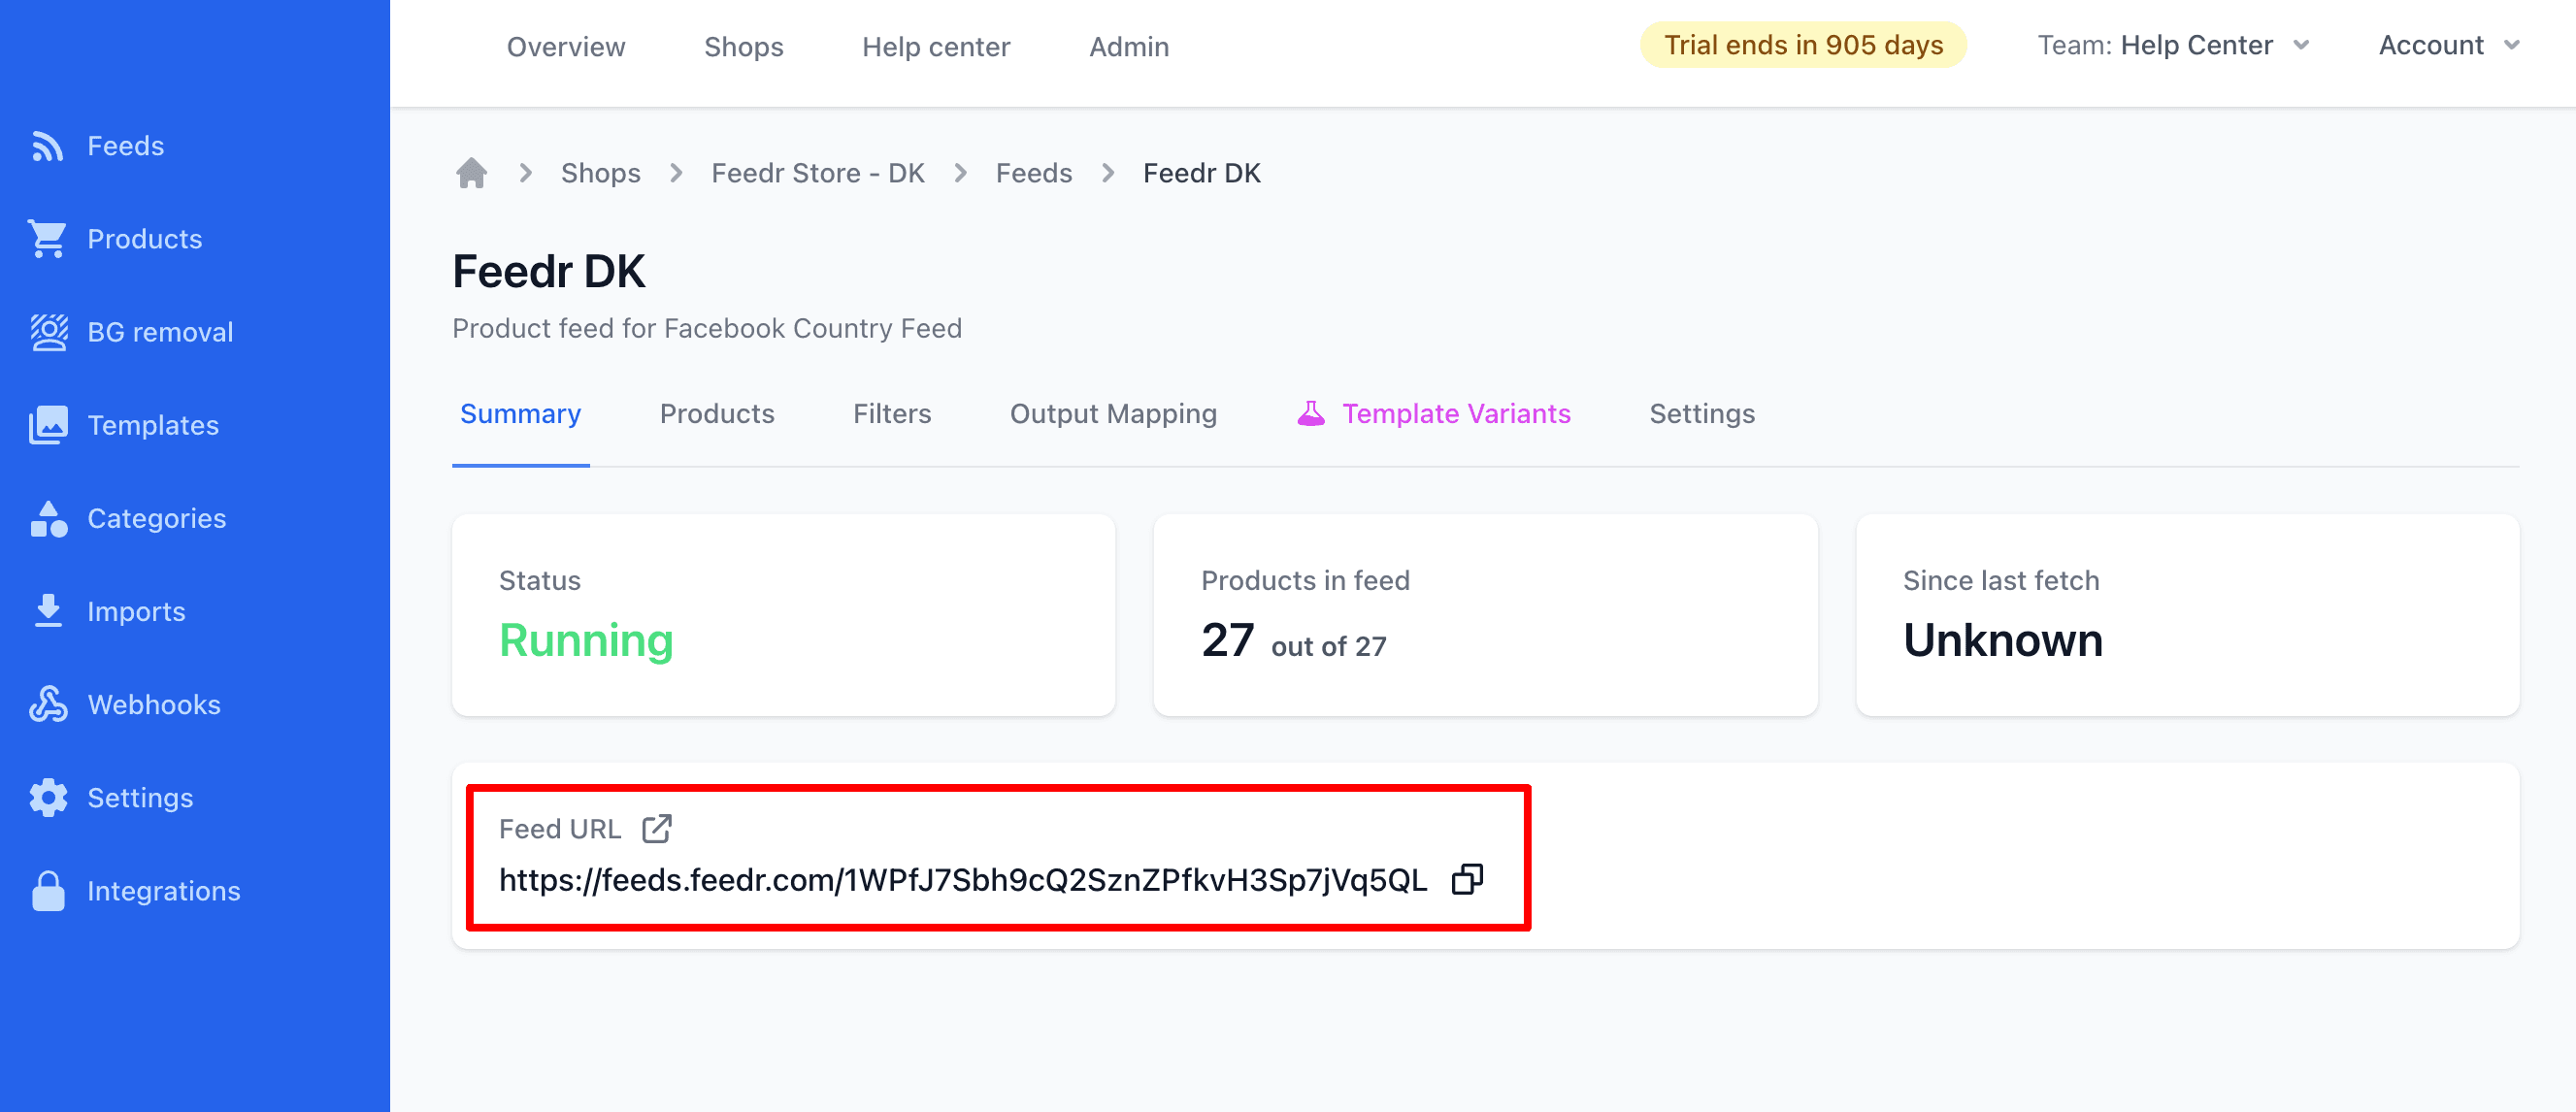Select the Categories icon in sidebar
This screenshot has height=1112, width=2576.
pos(47,517)
